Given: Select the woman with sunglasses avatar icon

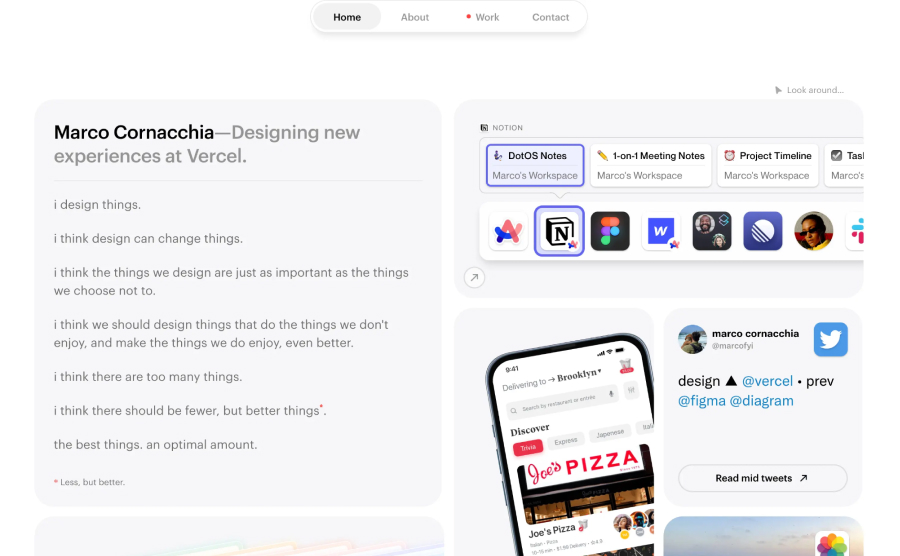Looking at the screenshot, I should click(813, 231).
